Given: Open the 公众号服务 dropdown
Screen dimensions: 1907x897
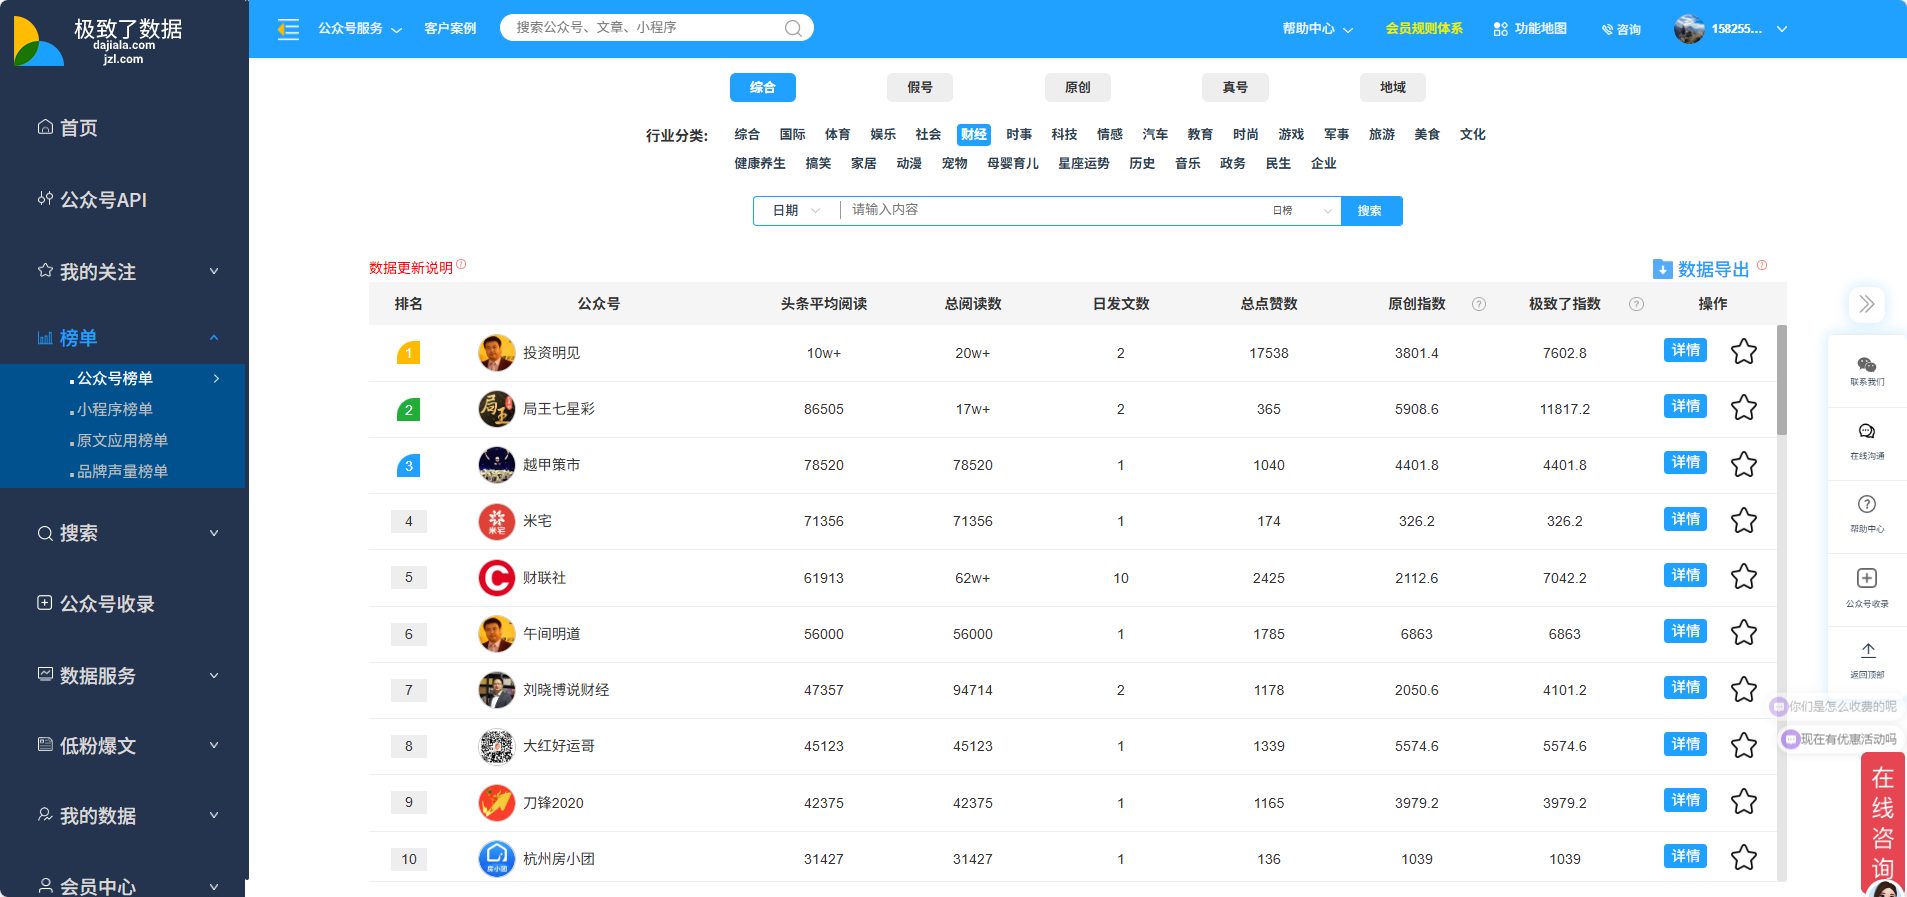Looking at the screenshot, I should pos(360,29).
